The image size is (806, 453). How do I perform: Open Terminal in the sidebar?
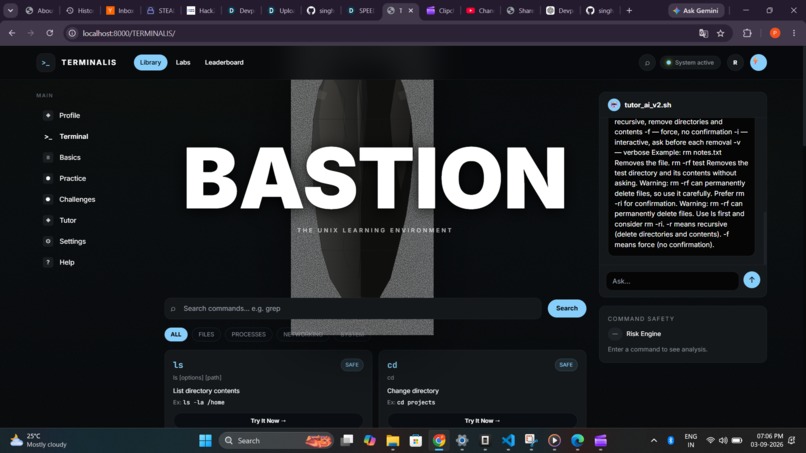74,136
